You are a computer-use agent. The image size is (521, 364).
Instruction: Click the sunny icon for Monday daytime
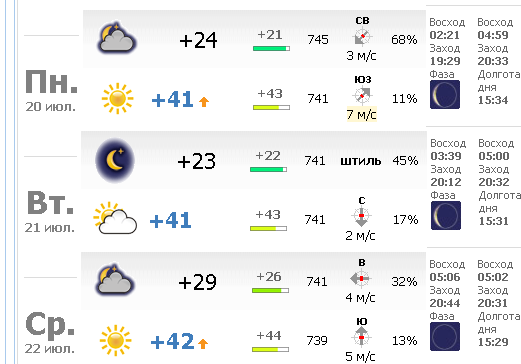(x=117, y=98)
